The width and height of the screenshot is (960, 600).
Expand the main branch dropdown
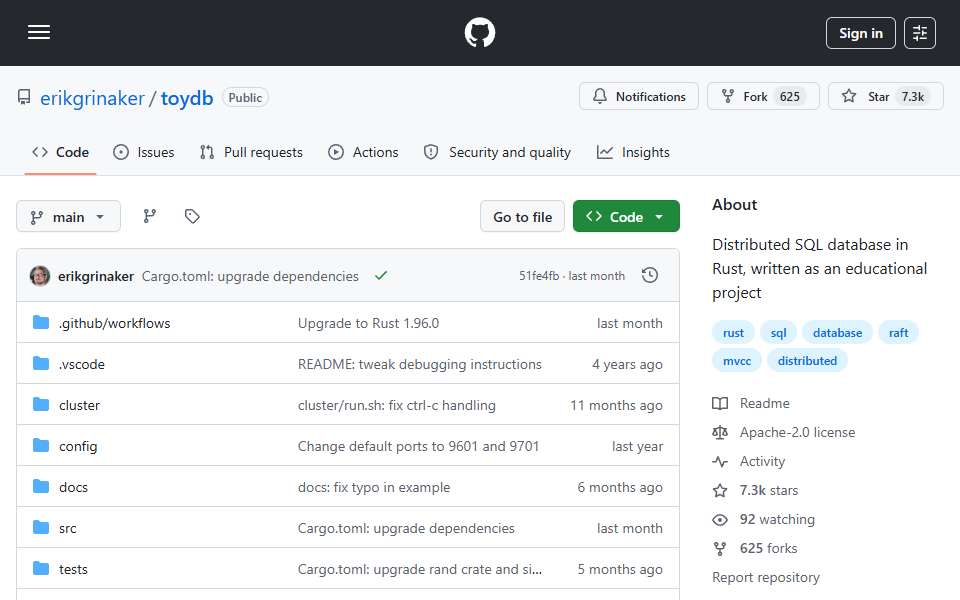(x=69, y=217)
